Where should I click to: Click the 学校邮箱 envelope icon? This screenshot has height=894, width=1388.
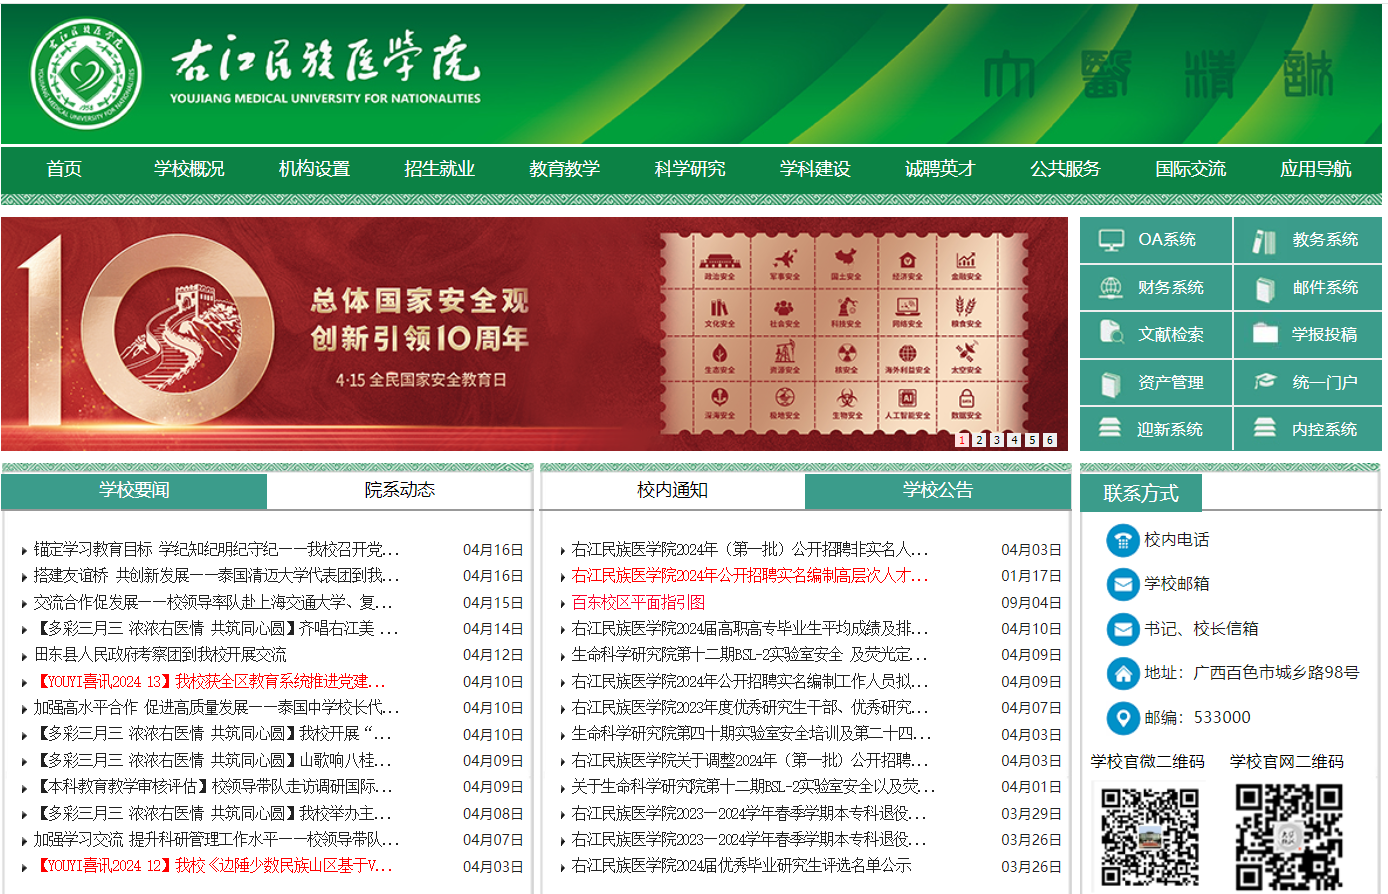click(1123, 584)
